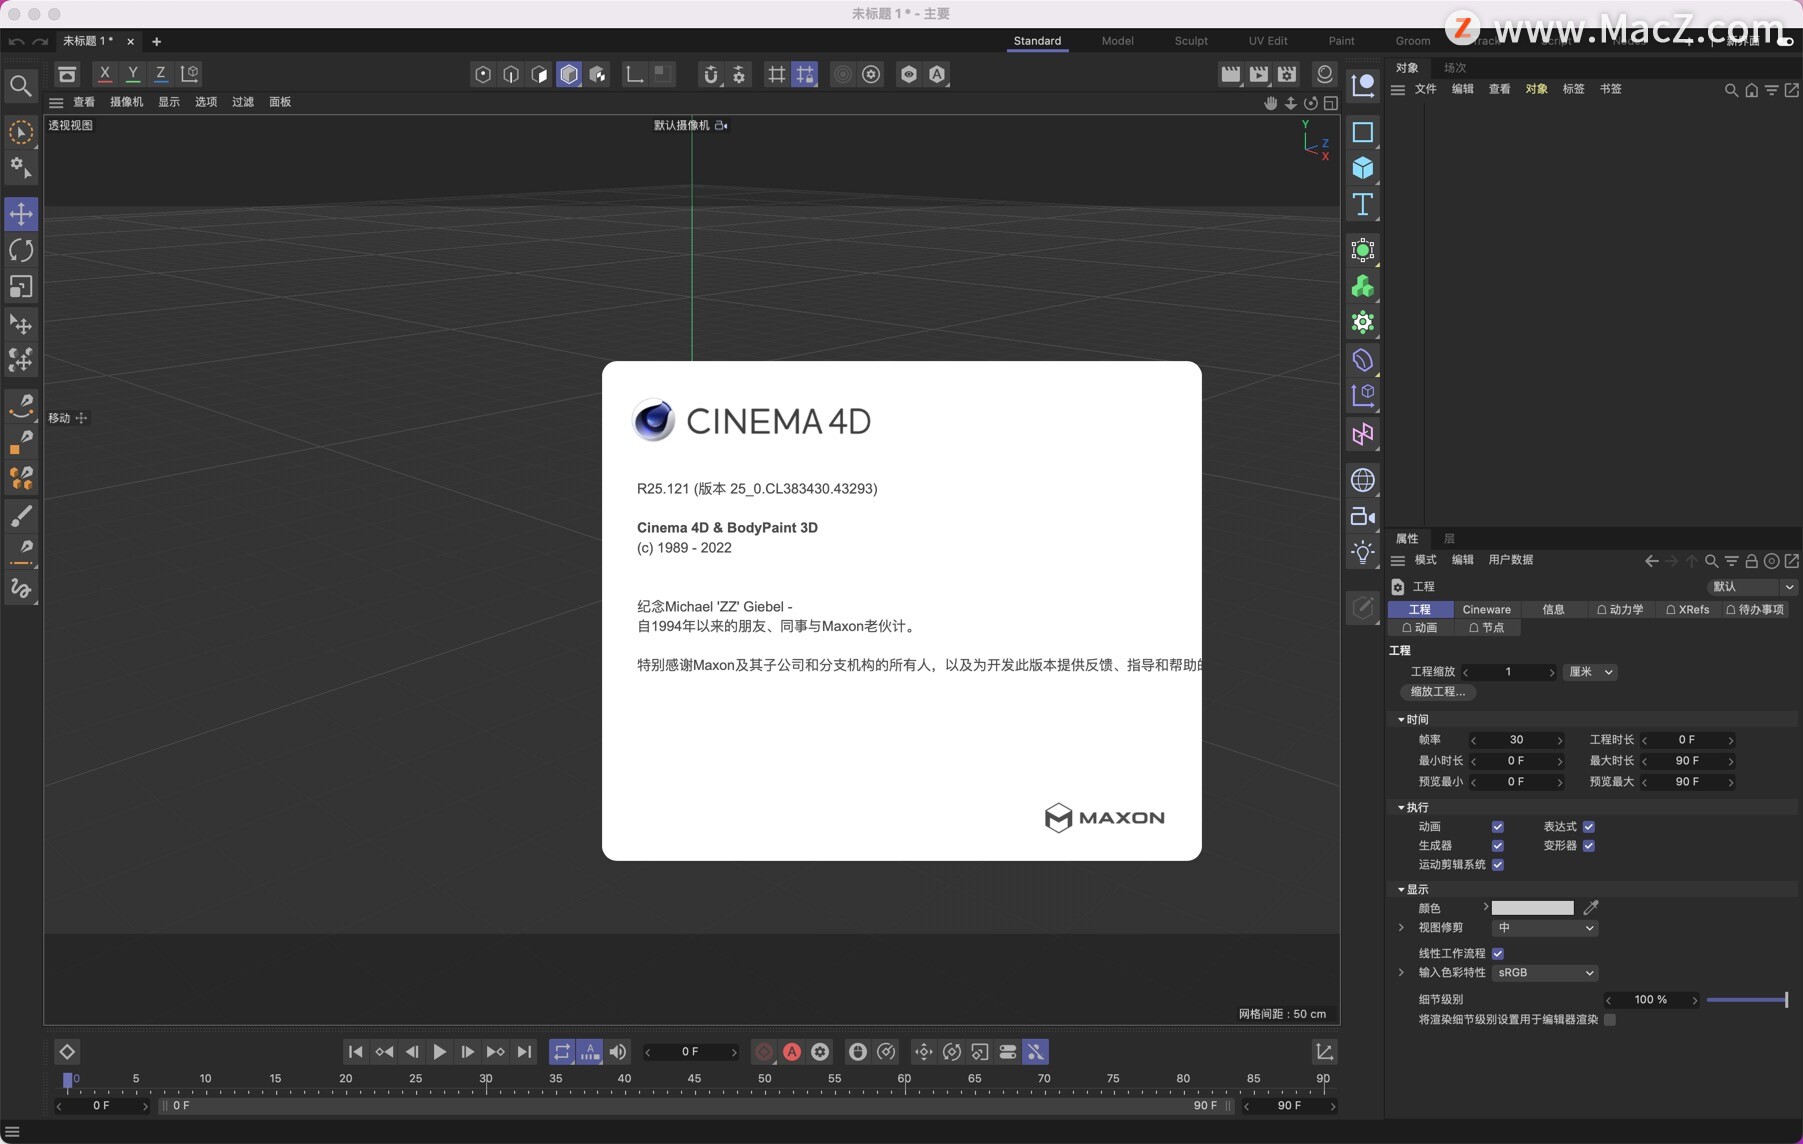This screenshot has height=1144, width=1803.
Task: Add a rectangle spline object
Action: [1362, 132]
